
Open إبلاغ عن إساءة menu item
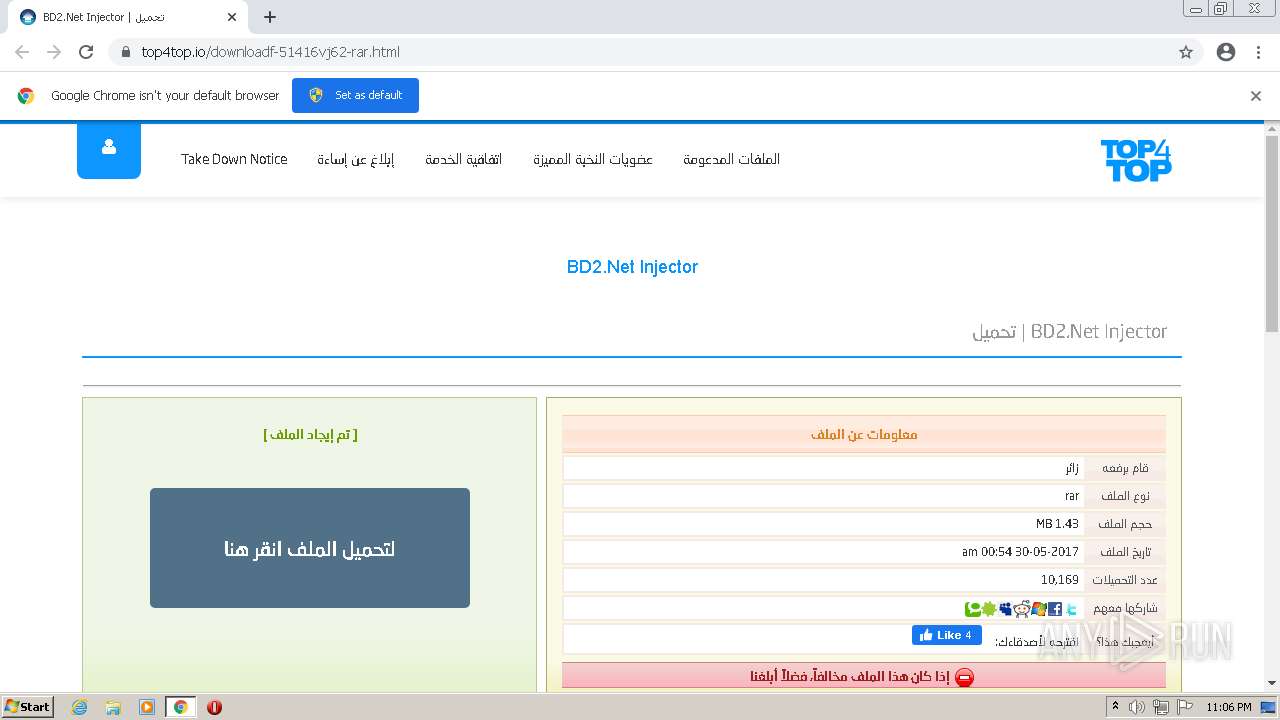[356, 159]
